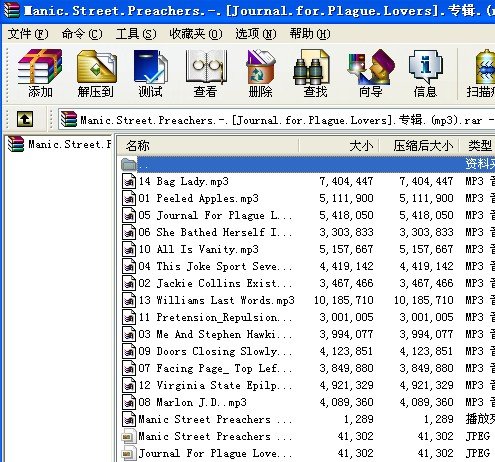Select the parent folder '..' row
Image resolution: width=495 pixels, height=462 pixels.
tap(308, 164)
